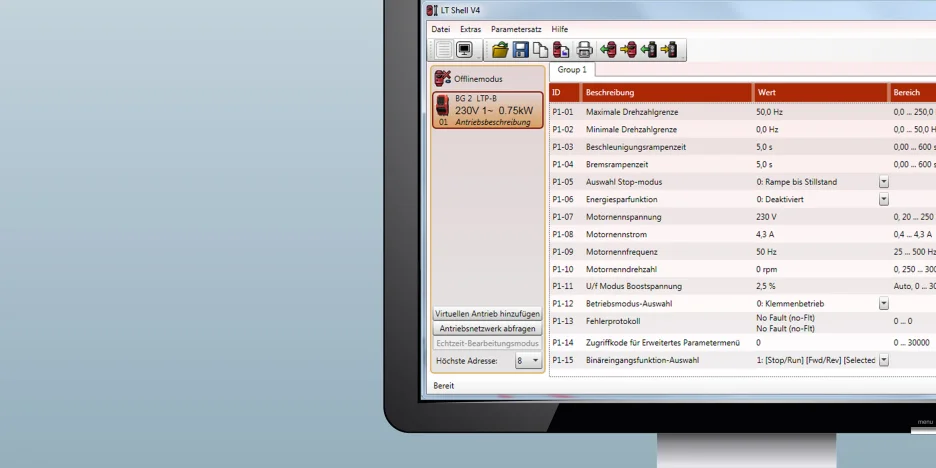Click the copy documents toolbar icon
Image resolution: width=936 pixels, height=468 pixels.
coord(540,50)
